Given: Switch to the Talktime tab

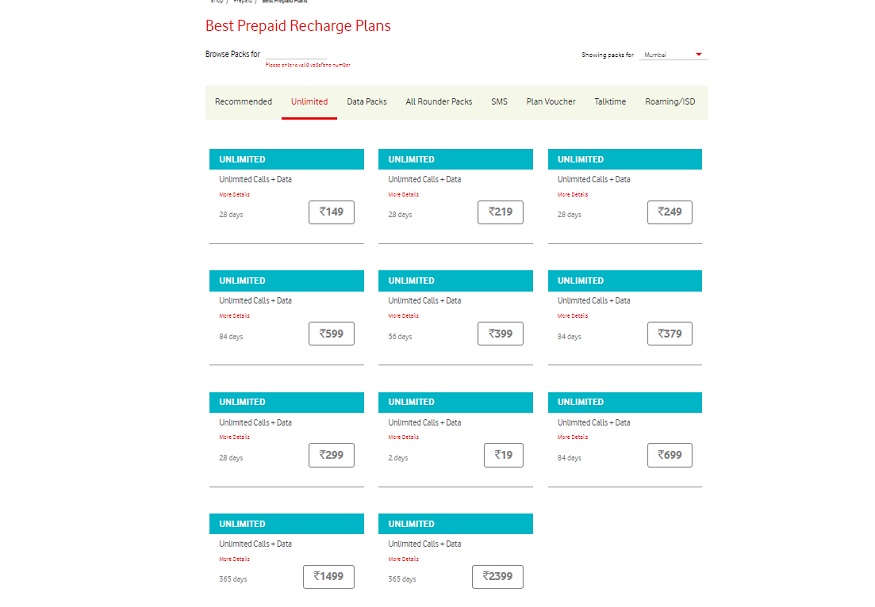Looking at the screenshot, I should (x=610, y=102).
